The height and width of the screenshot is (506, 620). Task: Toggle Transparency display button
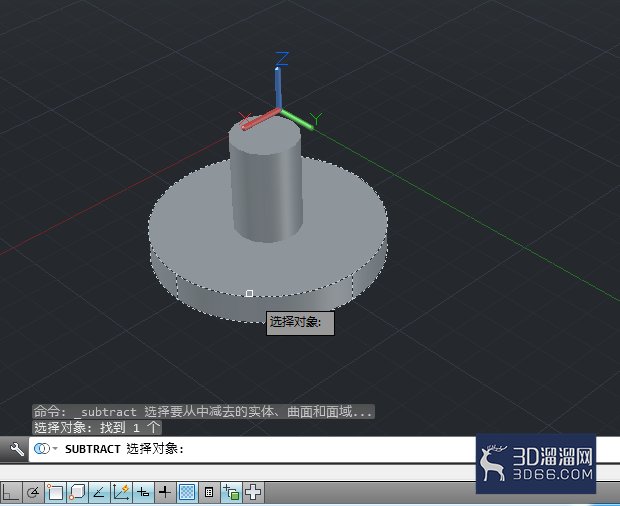point(187,492)
